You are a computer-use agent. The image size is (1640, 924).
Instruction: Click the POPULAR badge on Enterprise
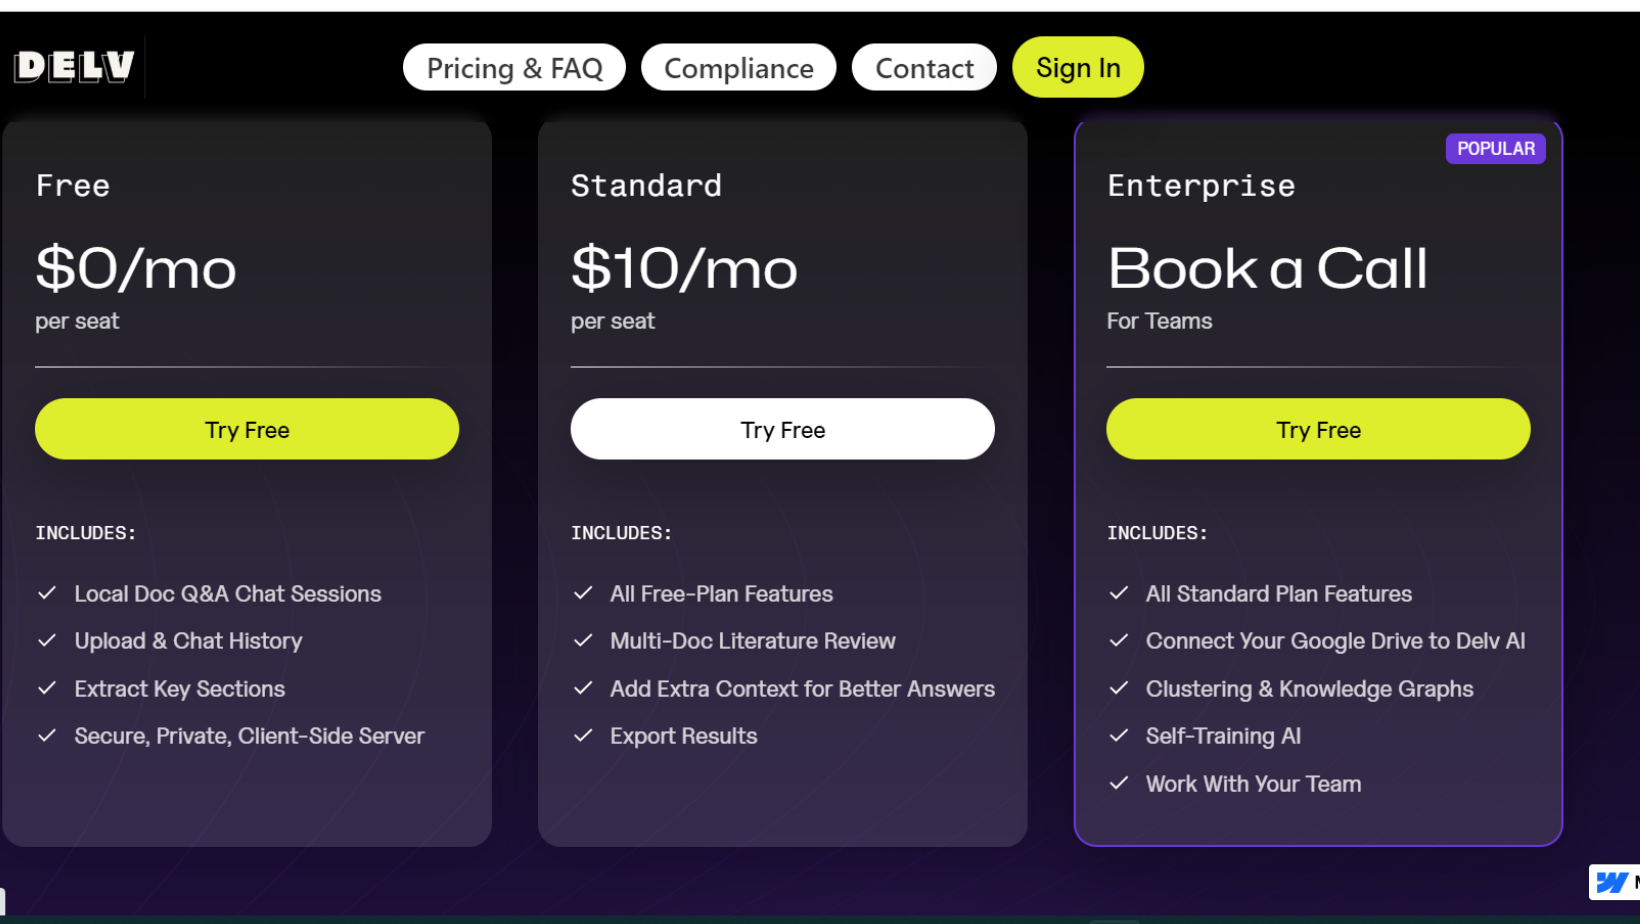(x=1495, y=149)
